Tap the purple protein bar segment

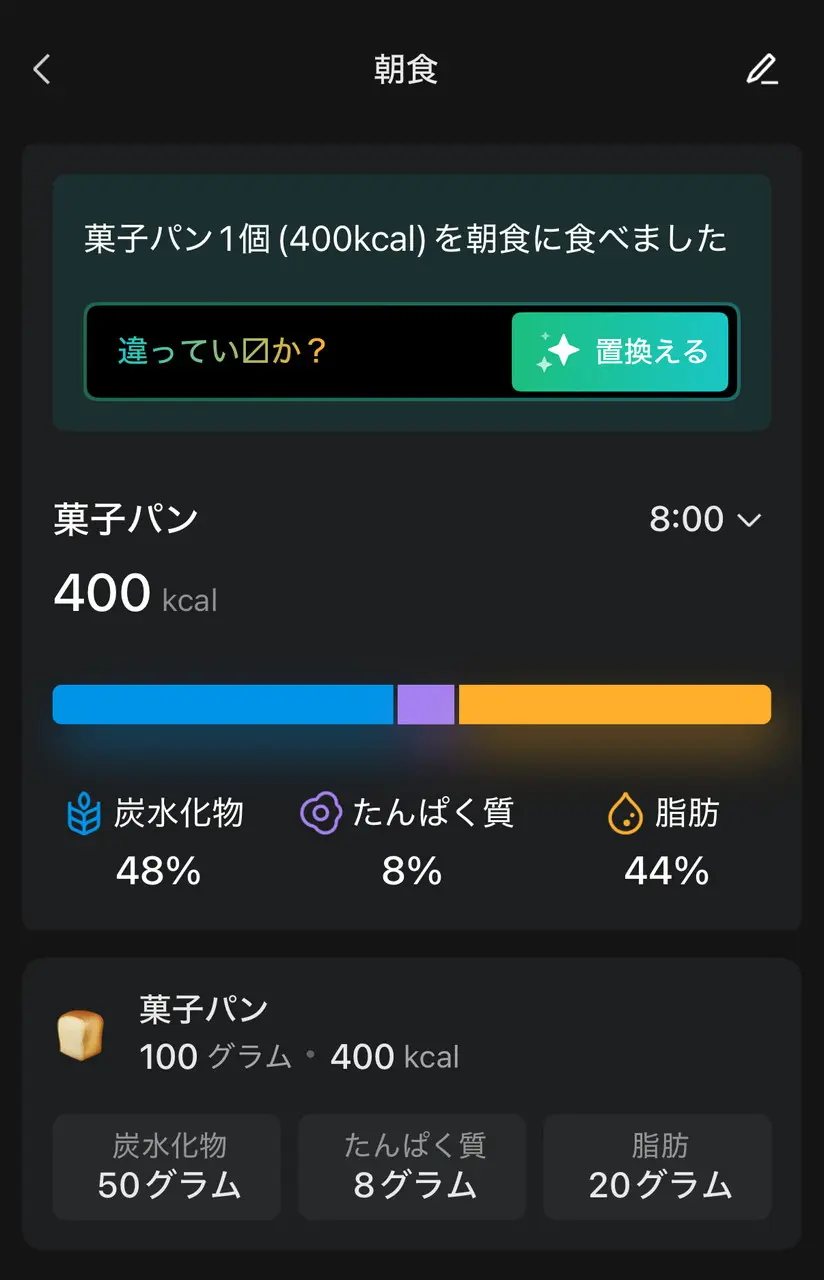pos(426,704)
